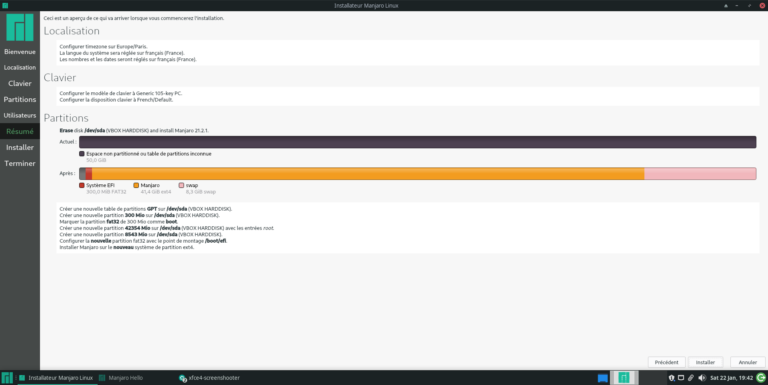768x385 pixels.
Task: Click the 'Configurer timezone sur Europe/Paris' line
Action: pos(103,47)
